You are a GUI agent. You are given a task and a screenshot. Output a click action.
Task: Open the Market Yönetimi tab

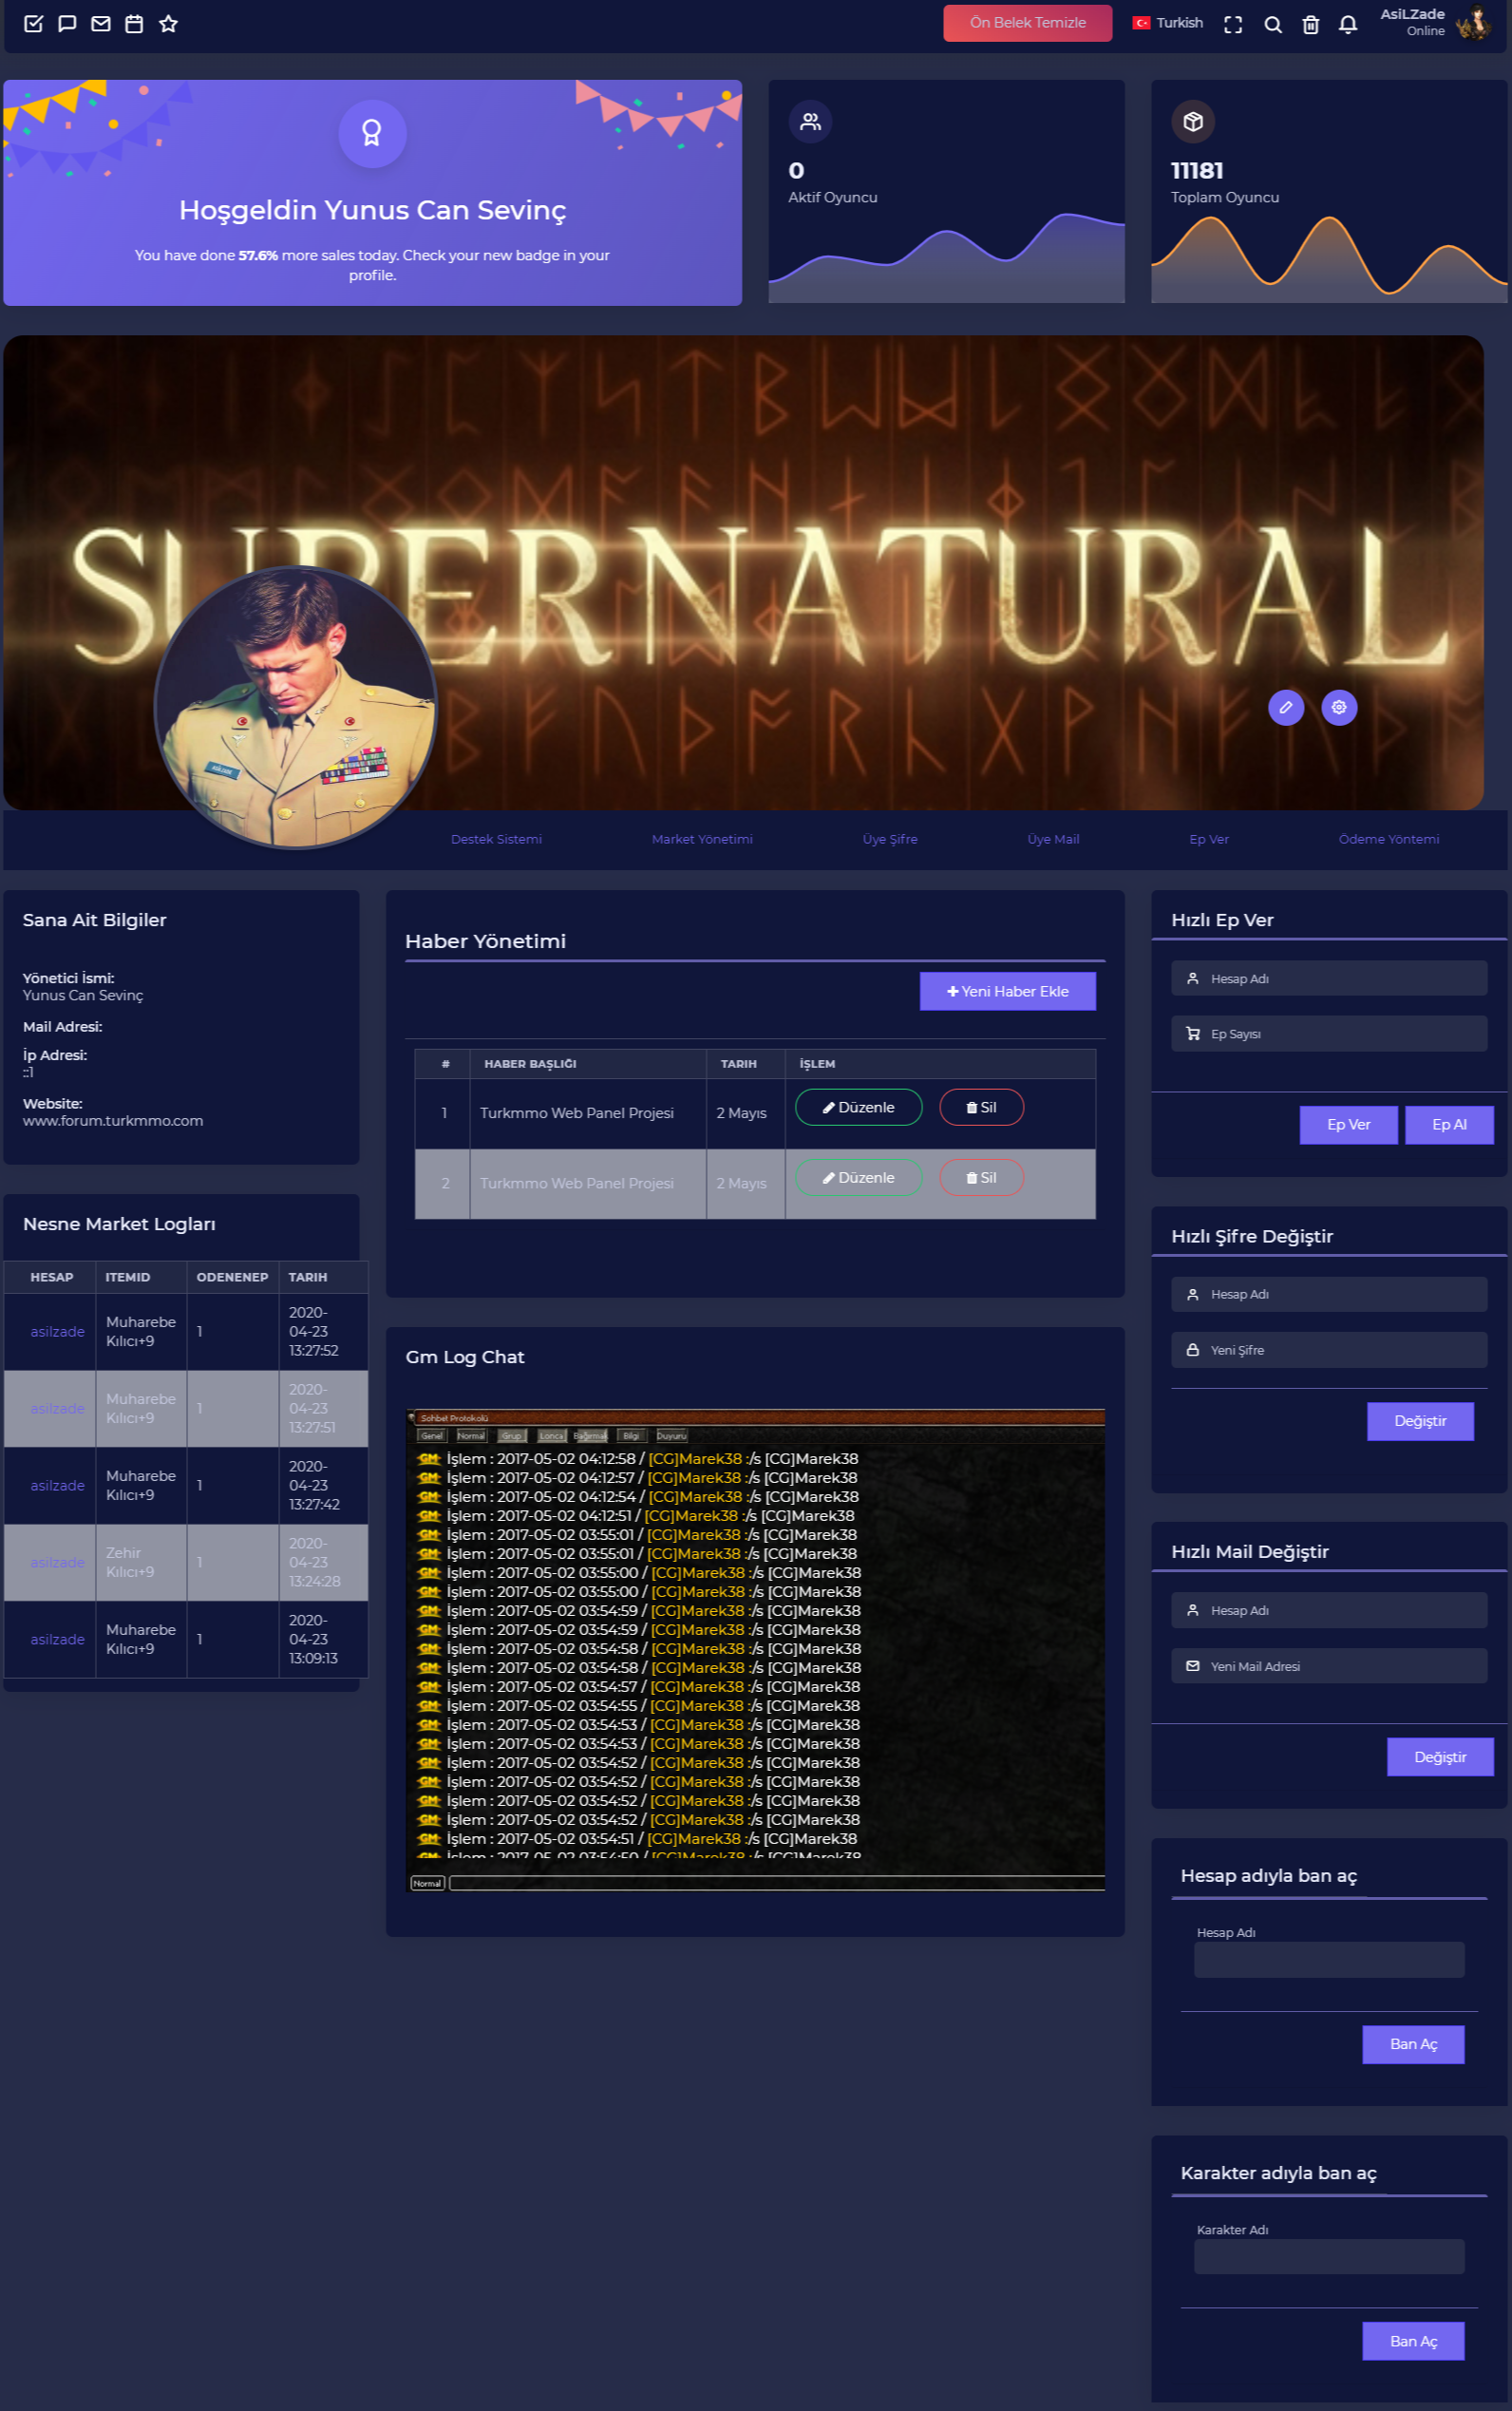[702, 839]
